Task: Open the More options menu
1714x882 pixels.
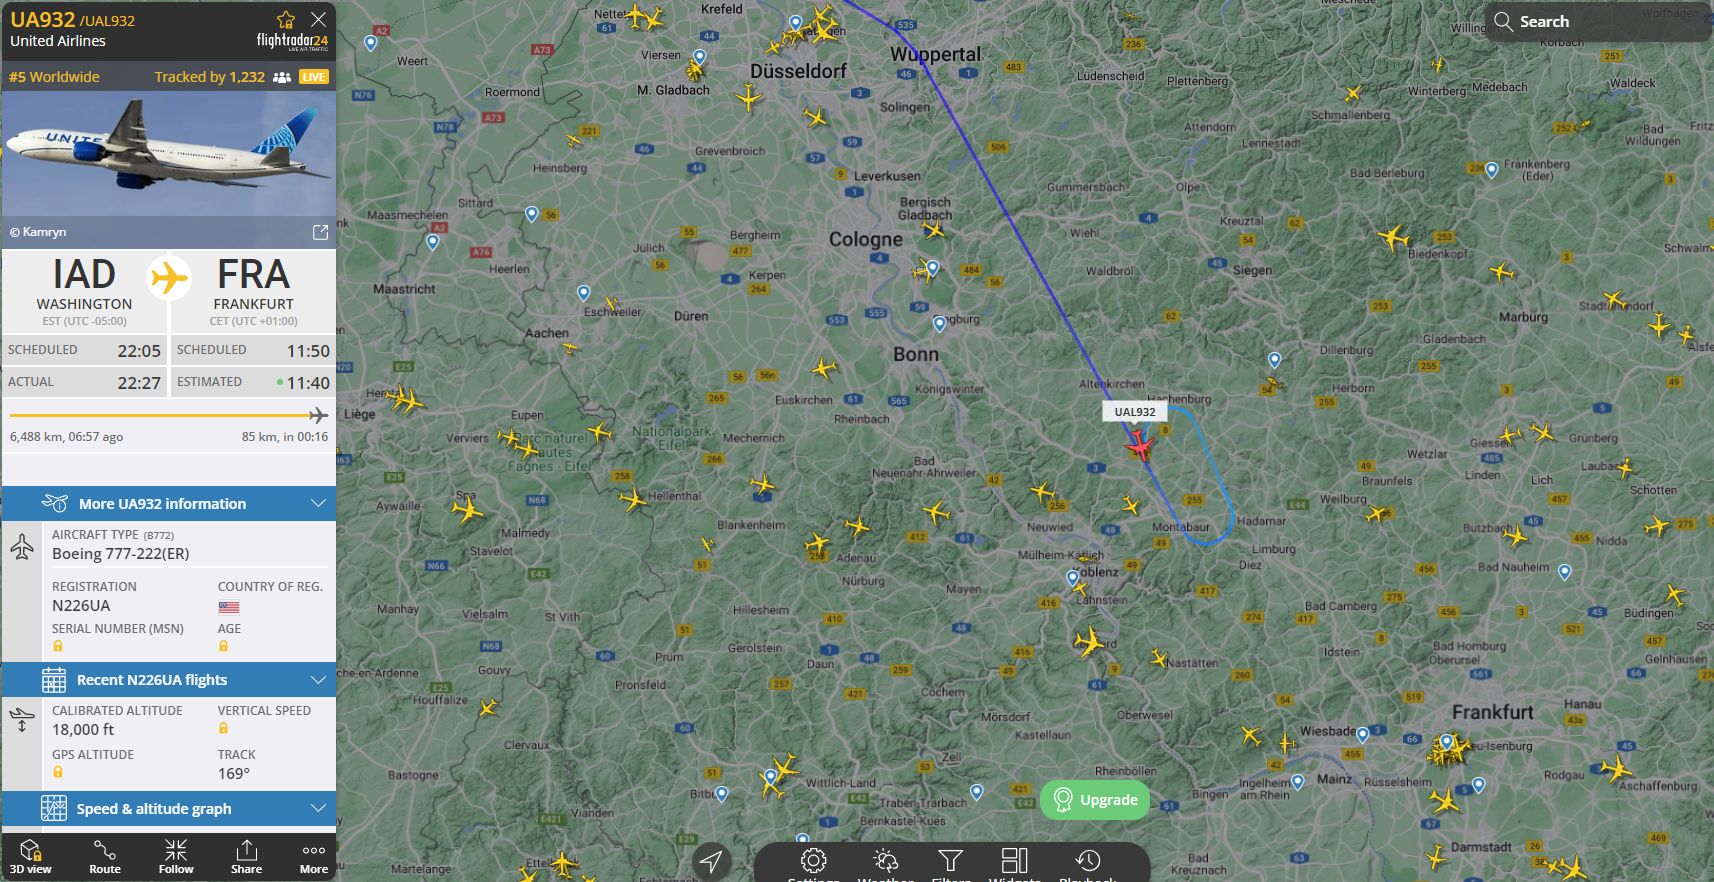Action: 314,858
